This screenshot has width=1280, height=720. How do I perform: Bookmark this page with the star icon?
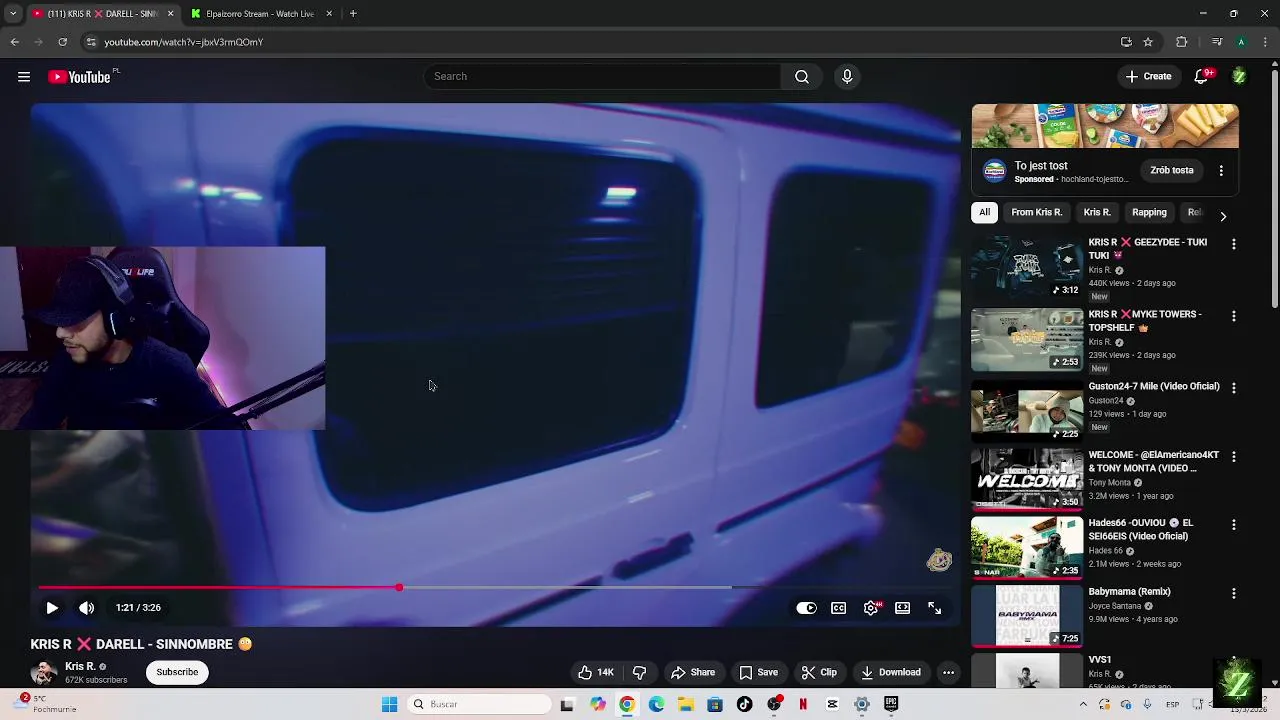click(1148, 42)
